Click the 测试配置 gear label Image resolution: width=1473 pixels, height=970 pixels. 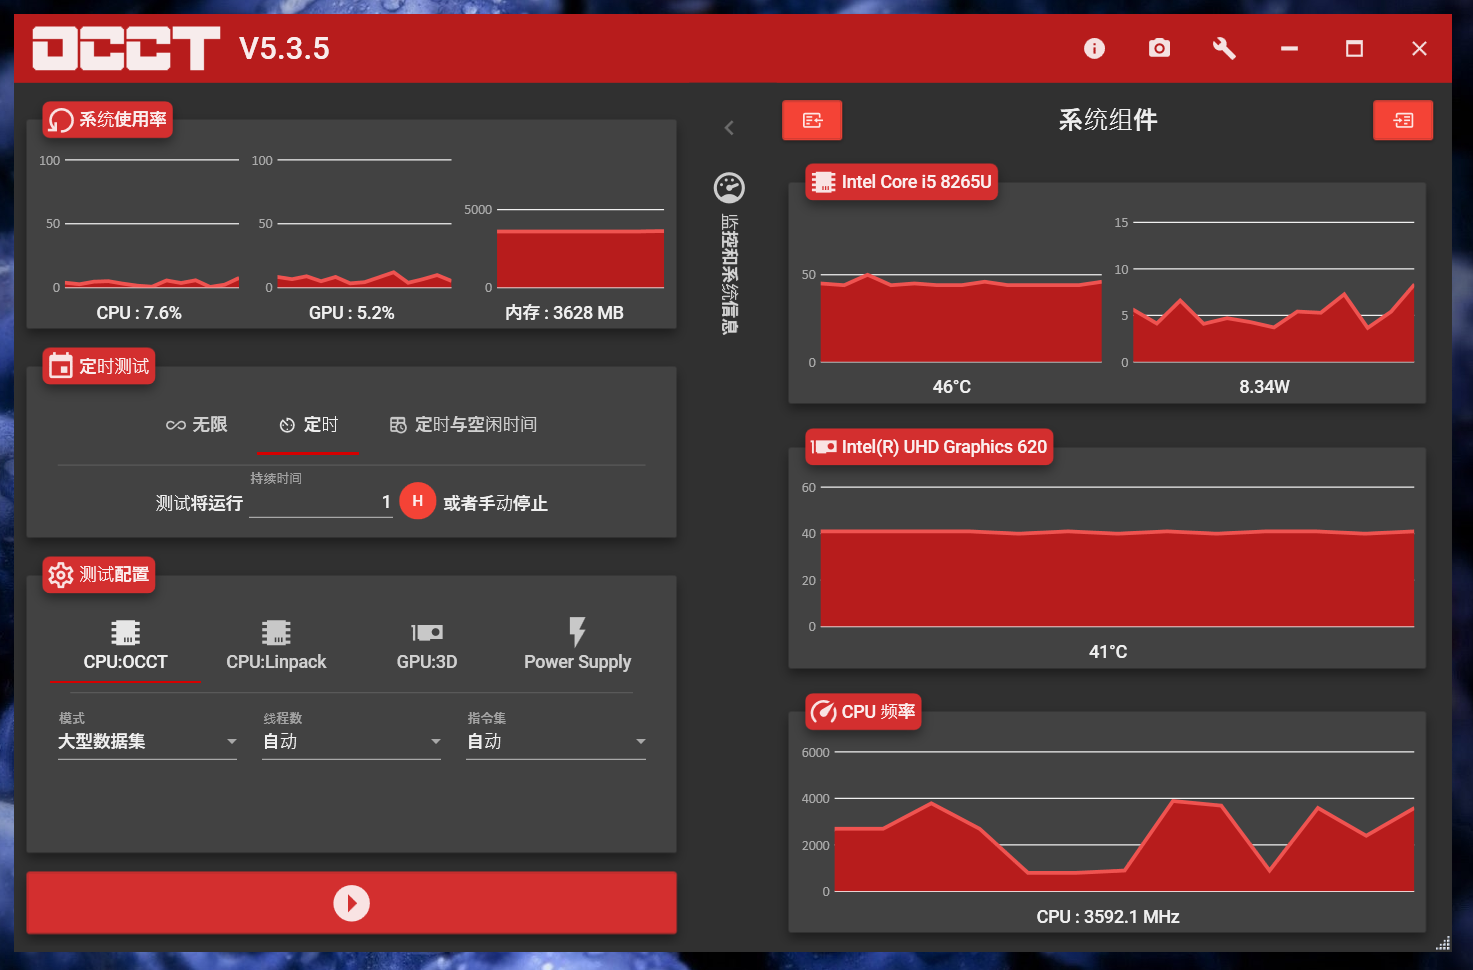[99, 575]
